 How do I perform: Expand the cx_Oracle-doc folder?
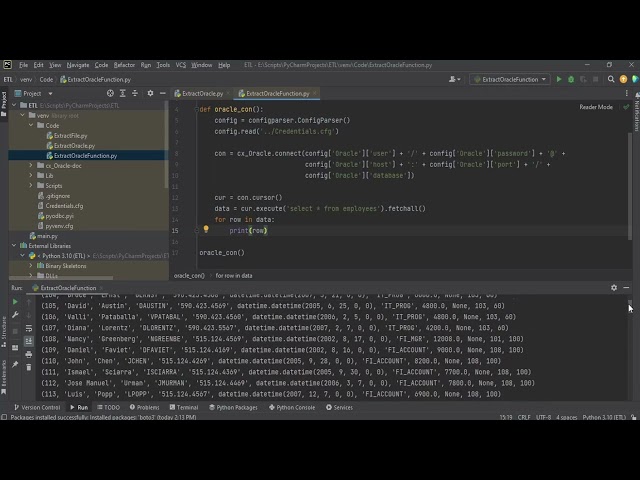[31, 165]
